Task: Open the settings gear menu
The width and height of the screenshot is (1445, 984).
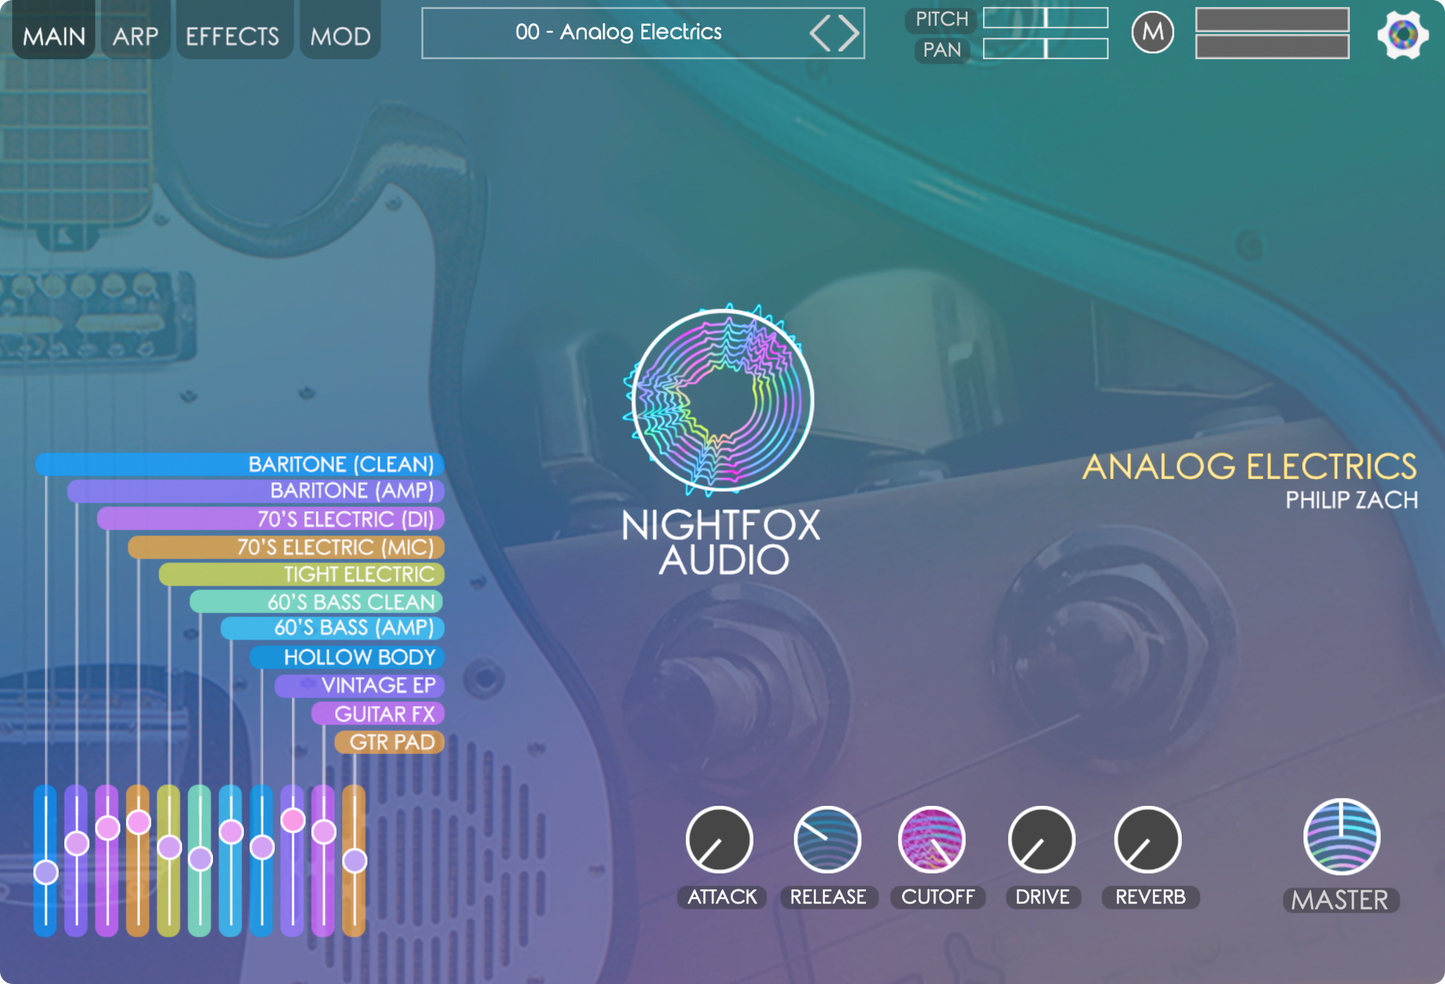Action: tap(1402, 33)
